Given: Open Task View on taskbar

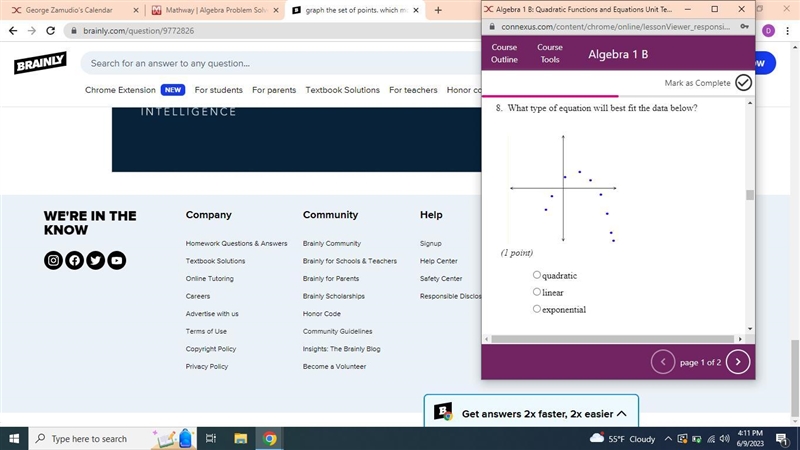Looking at the screenshot, I should pos(211,439).
